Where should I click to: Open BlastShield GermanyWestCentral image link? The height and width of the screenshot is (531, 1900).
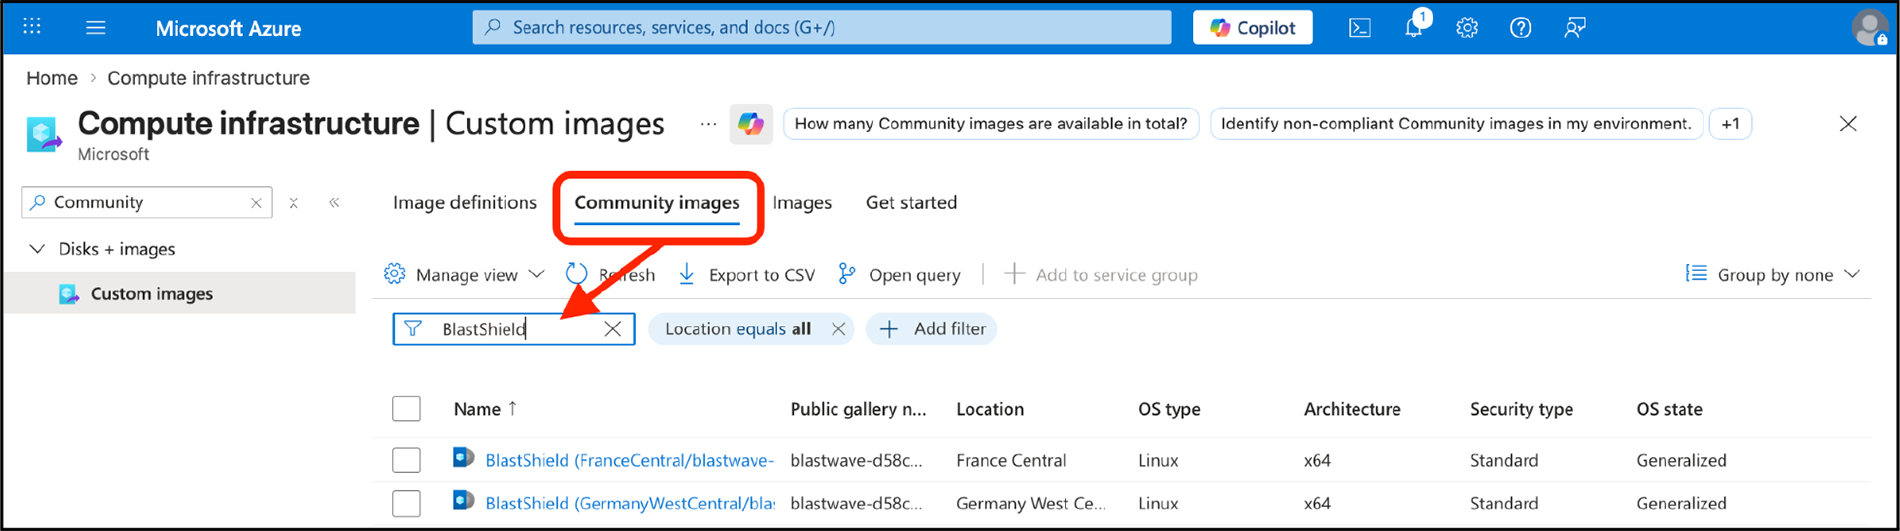click(x=630, y=503)
